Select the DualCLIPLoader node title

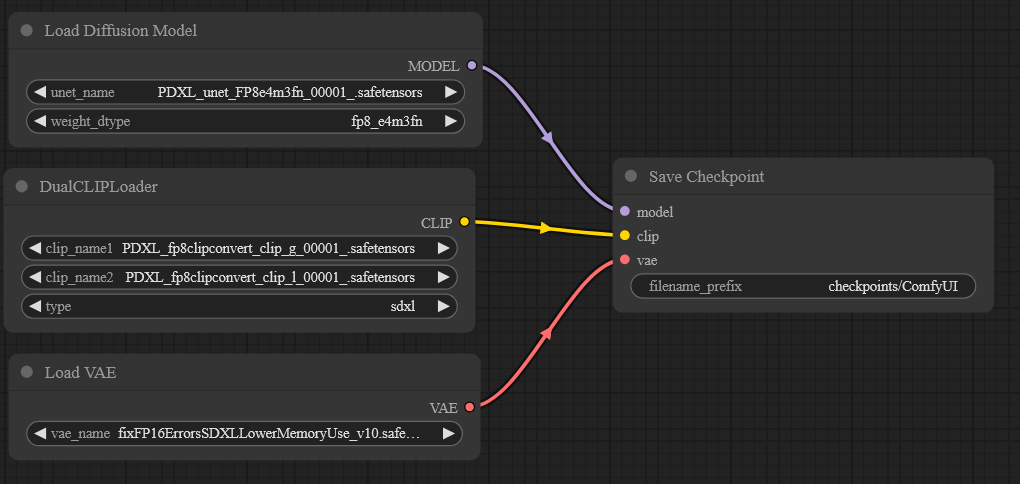98,187
